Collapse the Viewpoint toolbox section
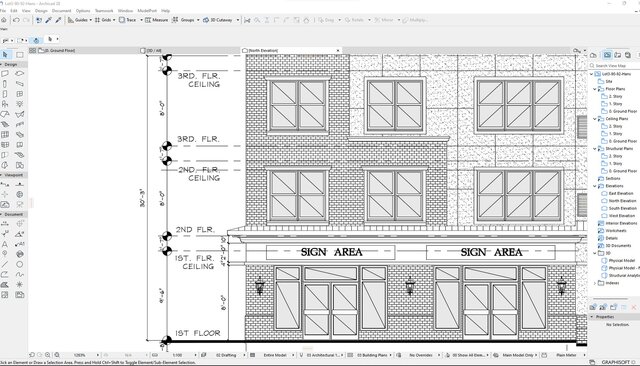This screenshot has width=640, height=366. (2, 175)
